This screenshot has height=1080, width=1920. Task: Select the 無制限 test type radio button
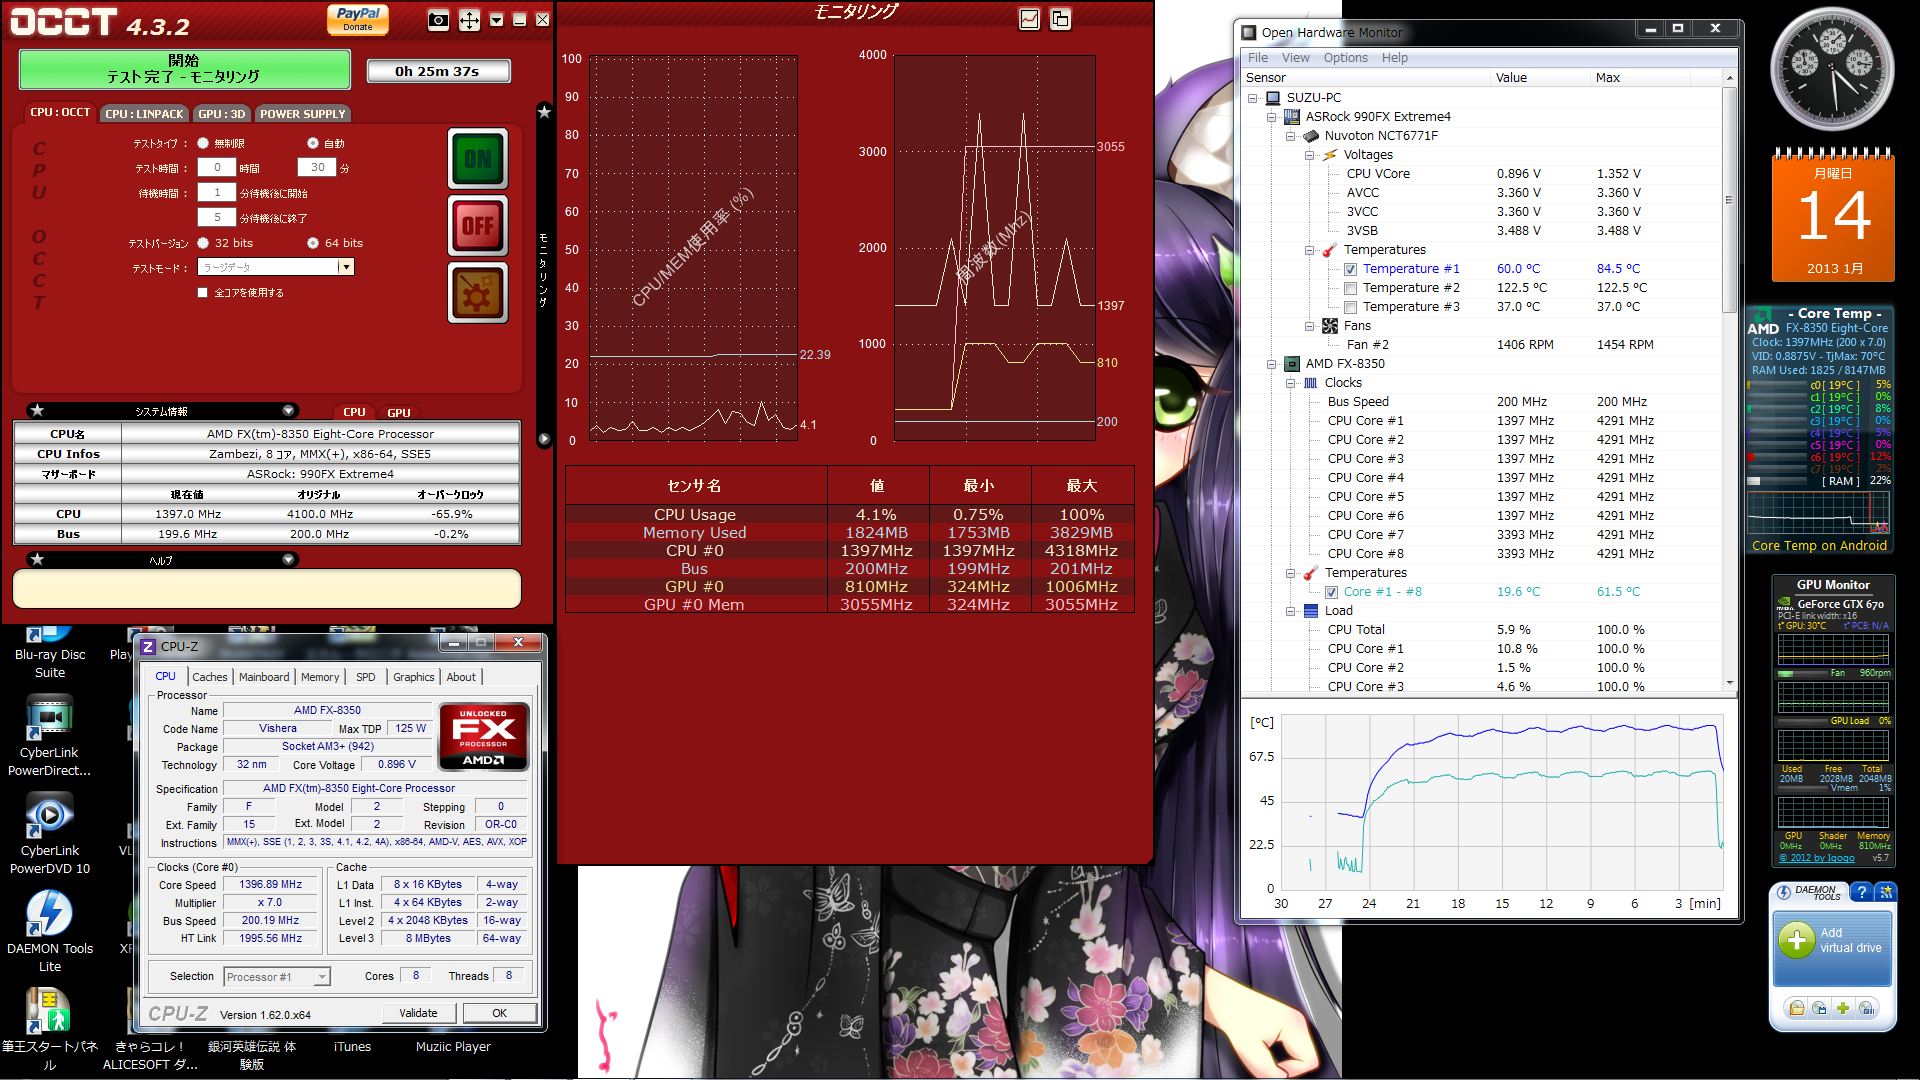(203, 143)
